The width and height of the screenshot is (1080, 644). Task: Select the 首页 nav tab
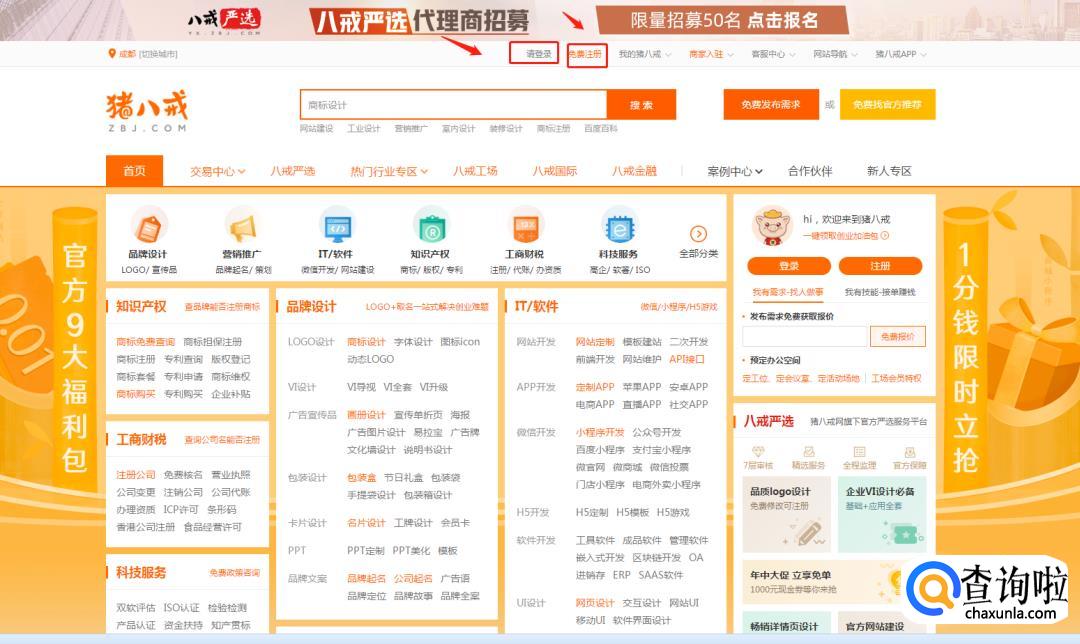[134, 171]
